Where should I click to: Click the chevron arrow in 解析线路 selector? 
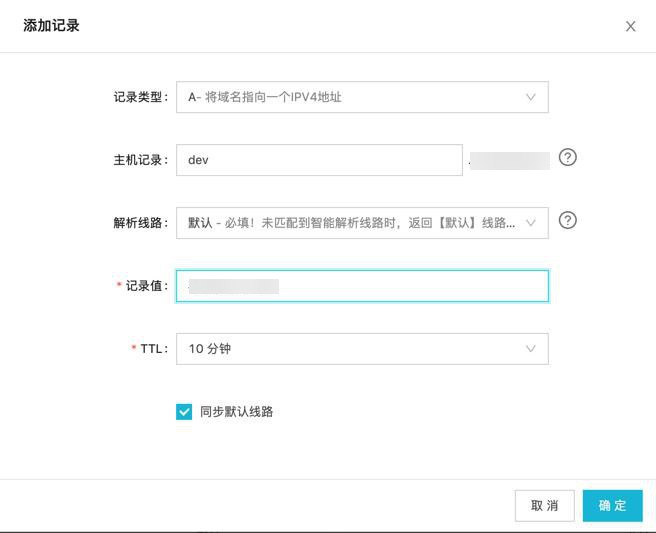(x=531, y=223)
